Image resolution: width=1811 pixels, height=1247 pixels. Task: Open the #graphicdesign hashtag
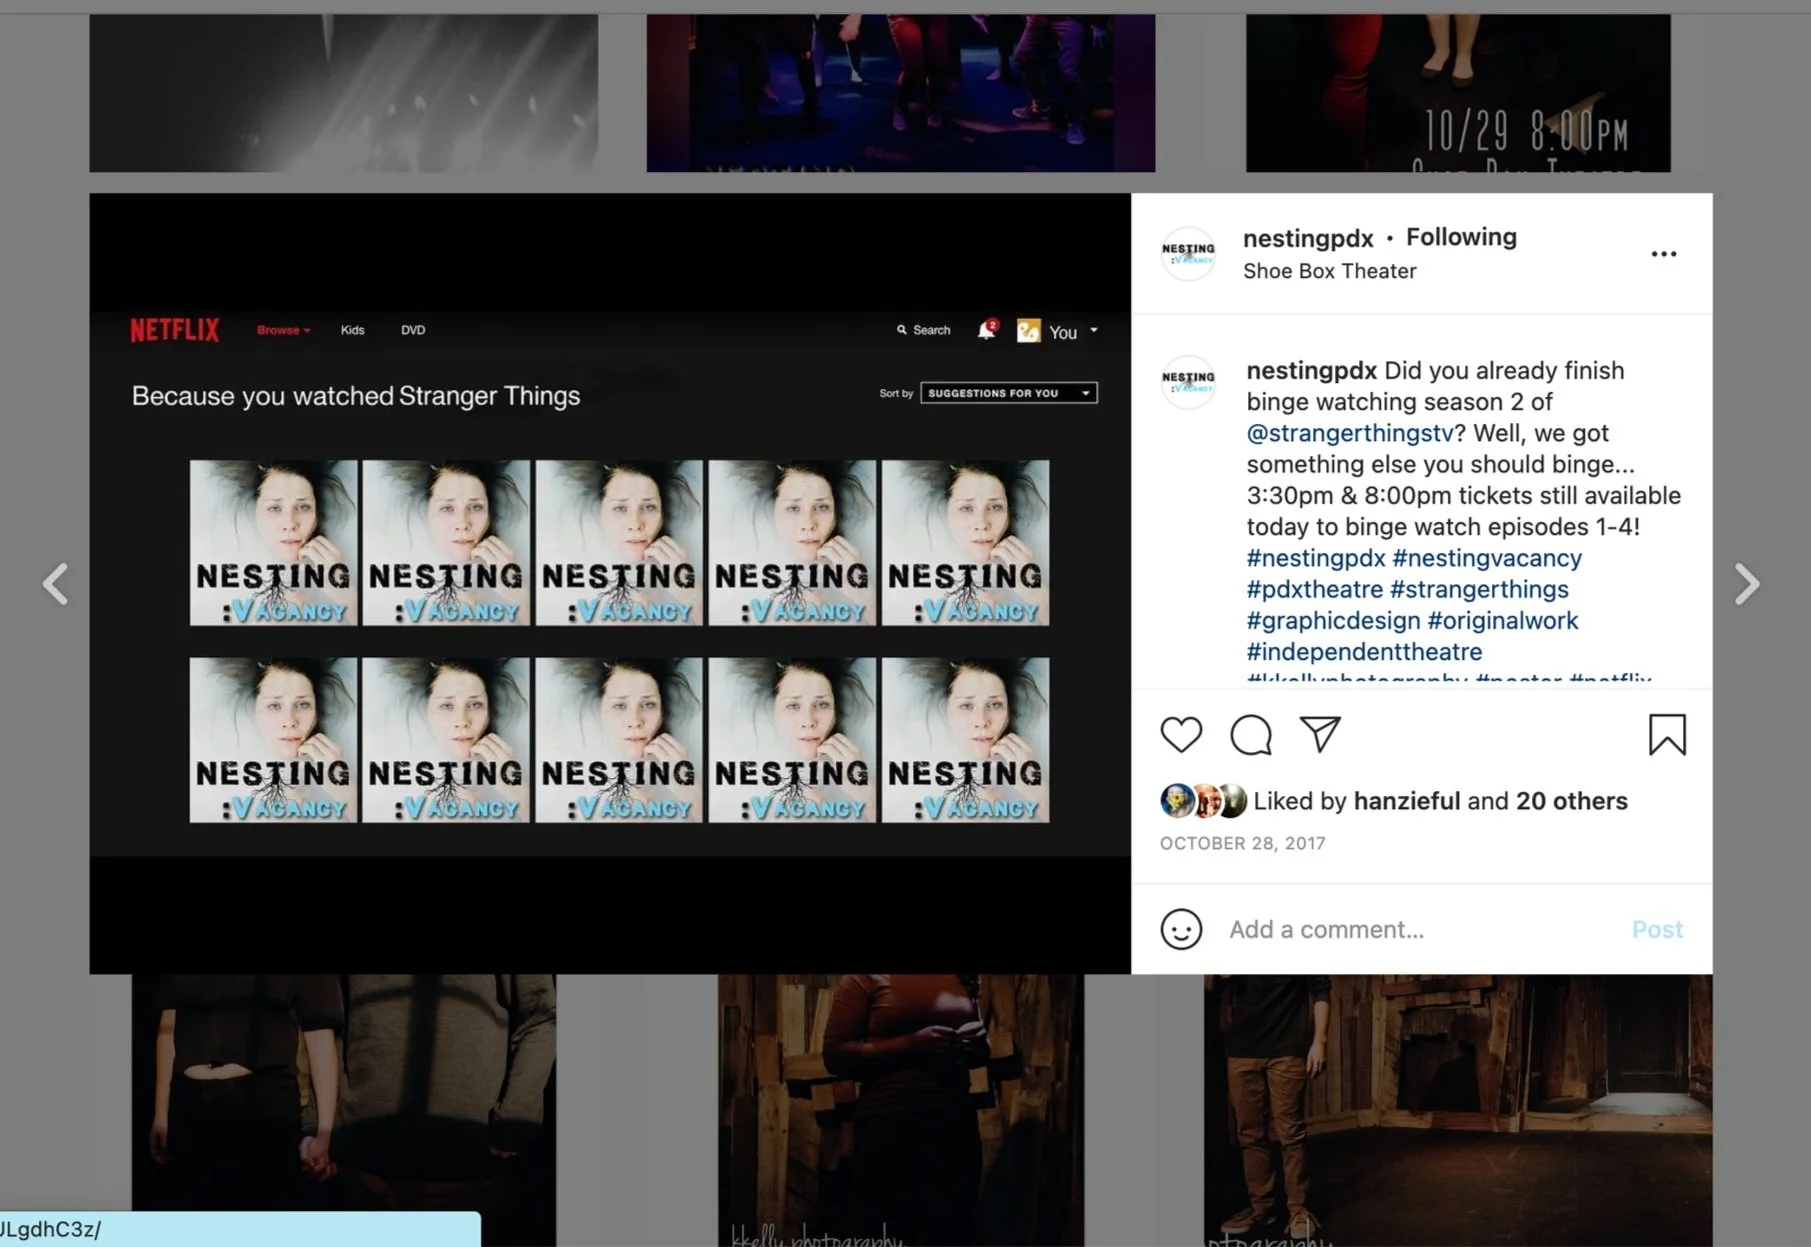click(1333, 620)
